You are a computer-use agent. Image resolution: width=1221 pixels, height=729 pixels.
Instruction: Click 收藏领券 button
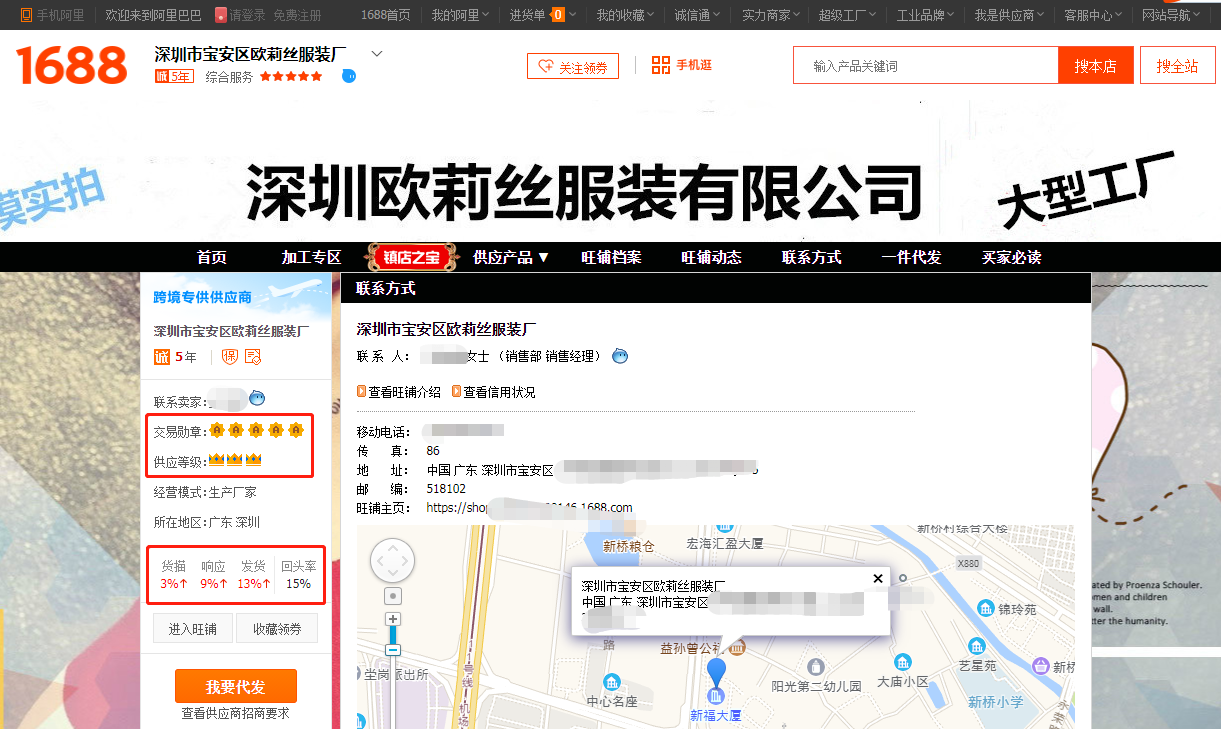(278, 628)
